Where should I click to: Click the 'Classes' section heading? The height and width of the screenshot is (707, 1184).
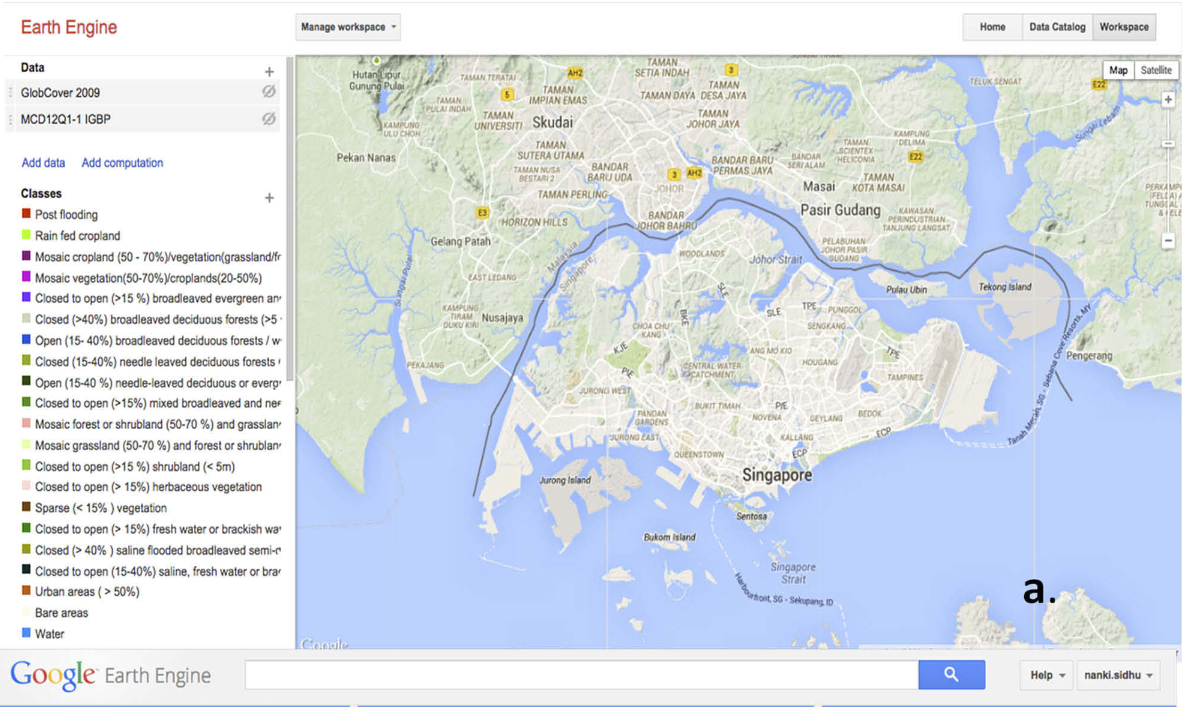coord(42,194)
